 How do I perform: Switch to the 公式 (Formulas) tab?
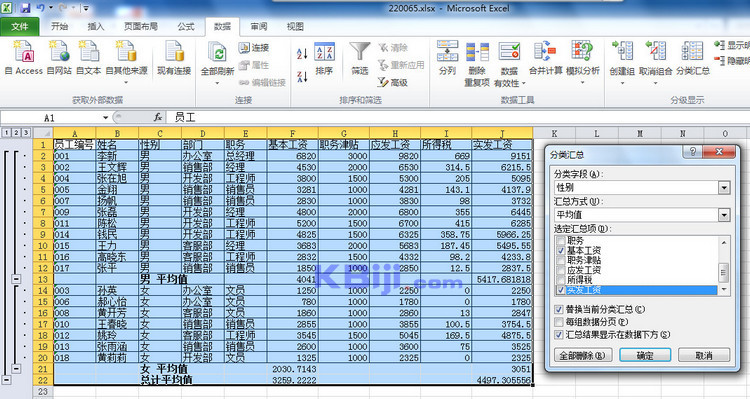click(x=186, y=27)
